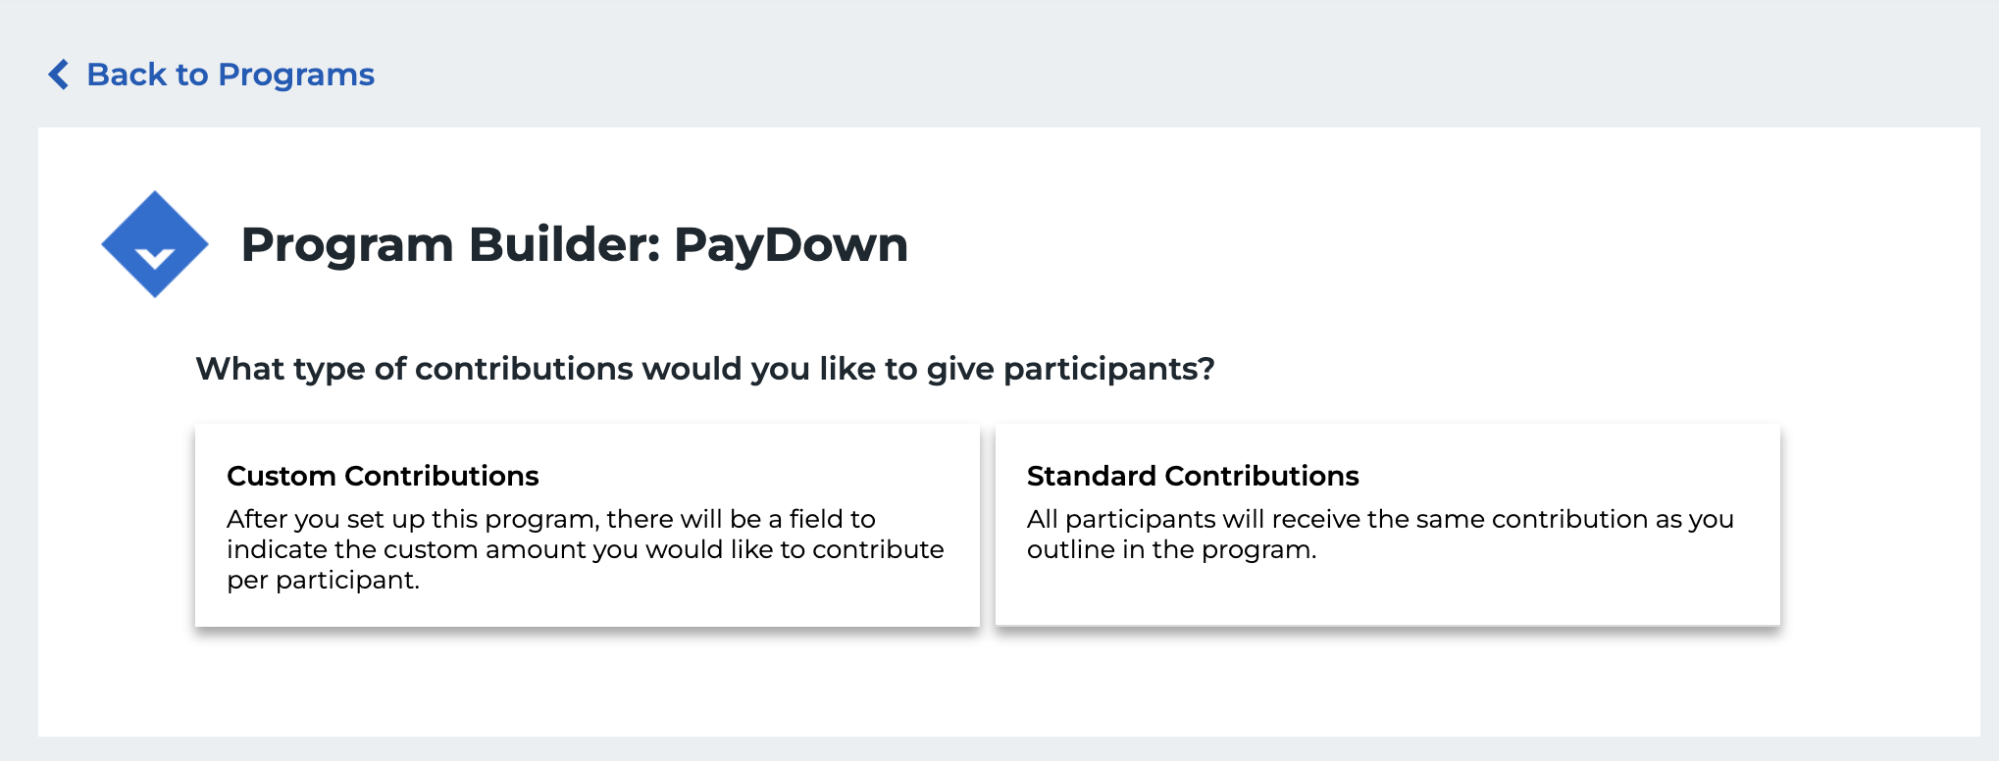Choose Custom Contributions as the contribution type

pyautogui.click(x=586, y=525)
